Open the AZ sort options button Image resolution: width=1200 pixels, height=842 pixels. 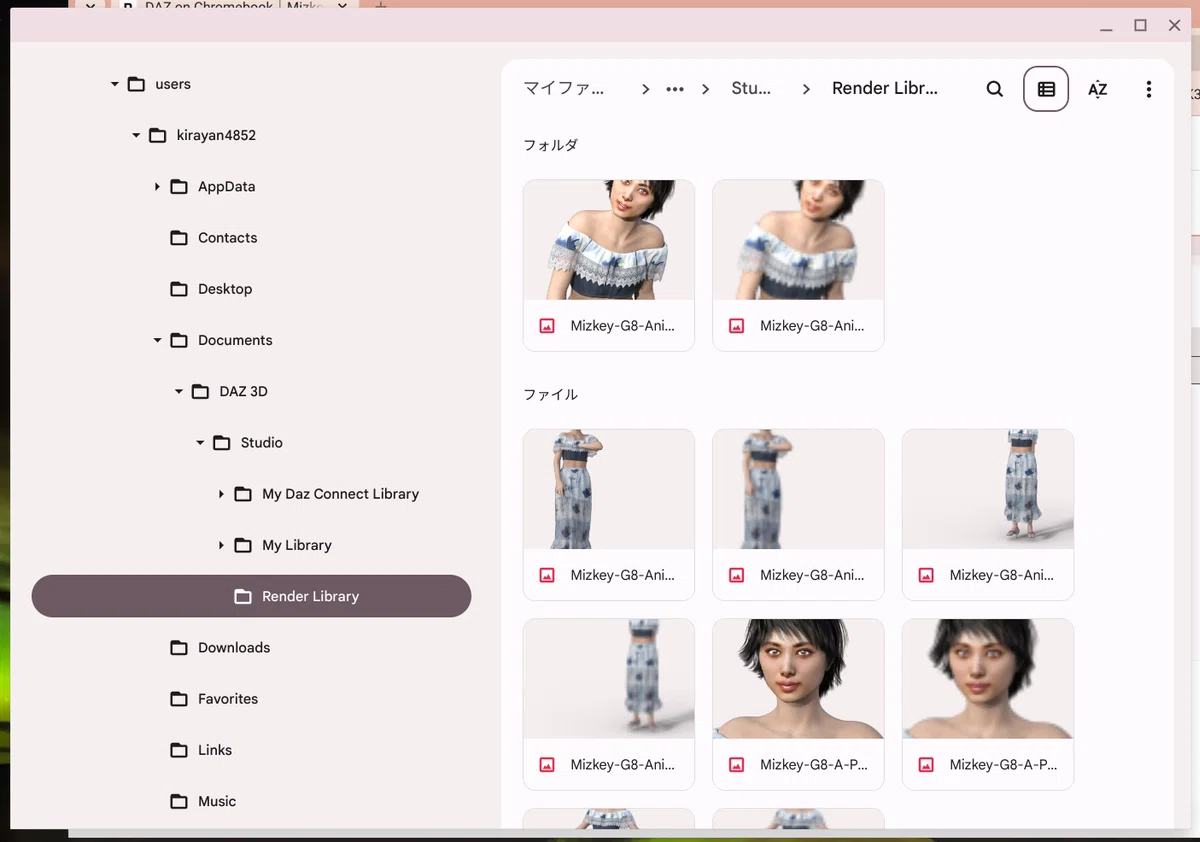1097,89
